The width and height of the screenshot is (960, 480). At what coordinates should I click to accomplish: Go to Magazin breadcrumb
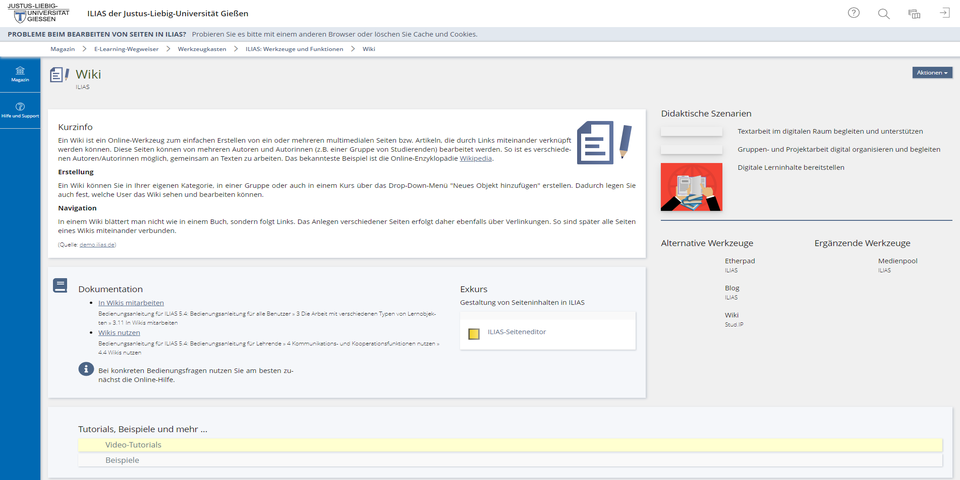[62, 49]
